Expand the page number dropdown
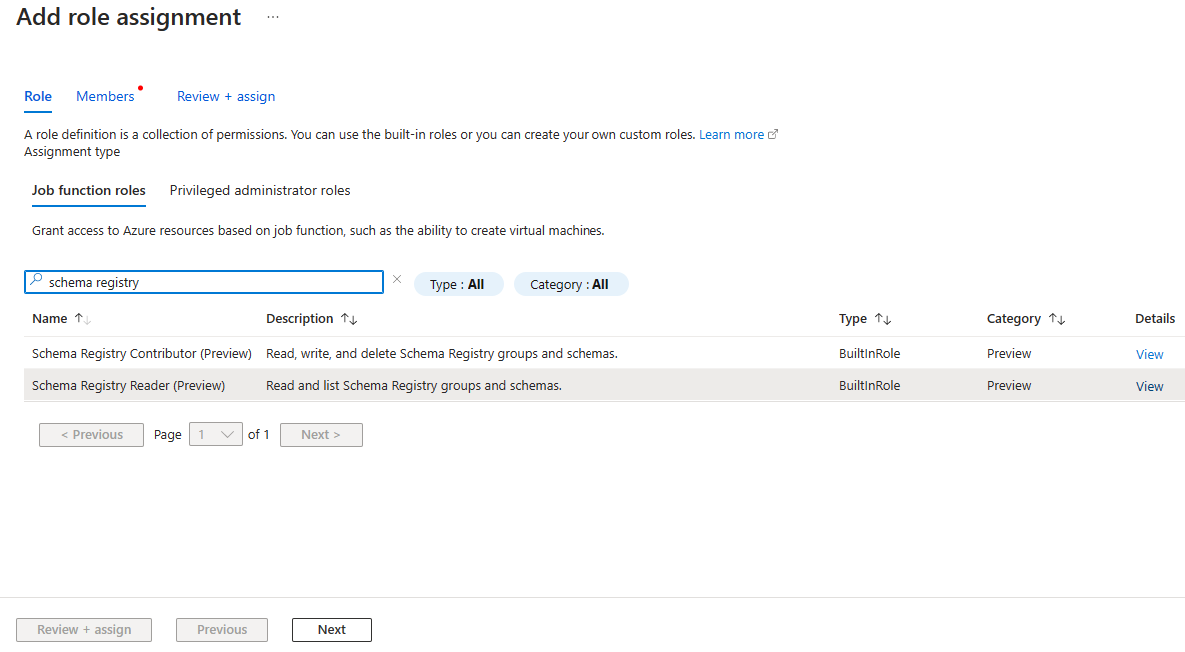Viewport: 1185px width, 652px height. click(215, 434)
